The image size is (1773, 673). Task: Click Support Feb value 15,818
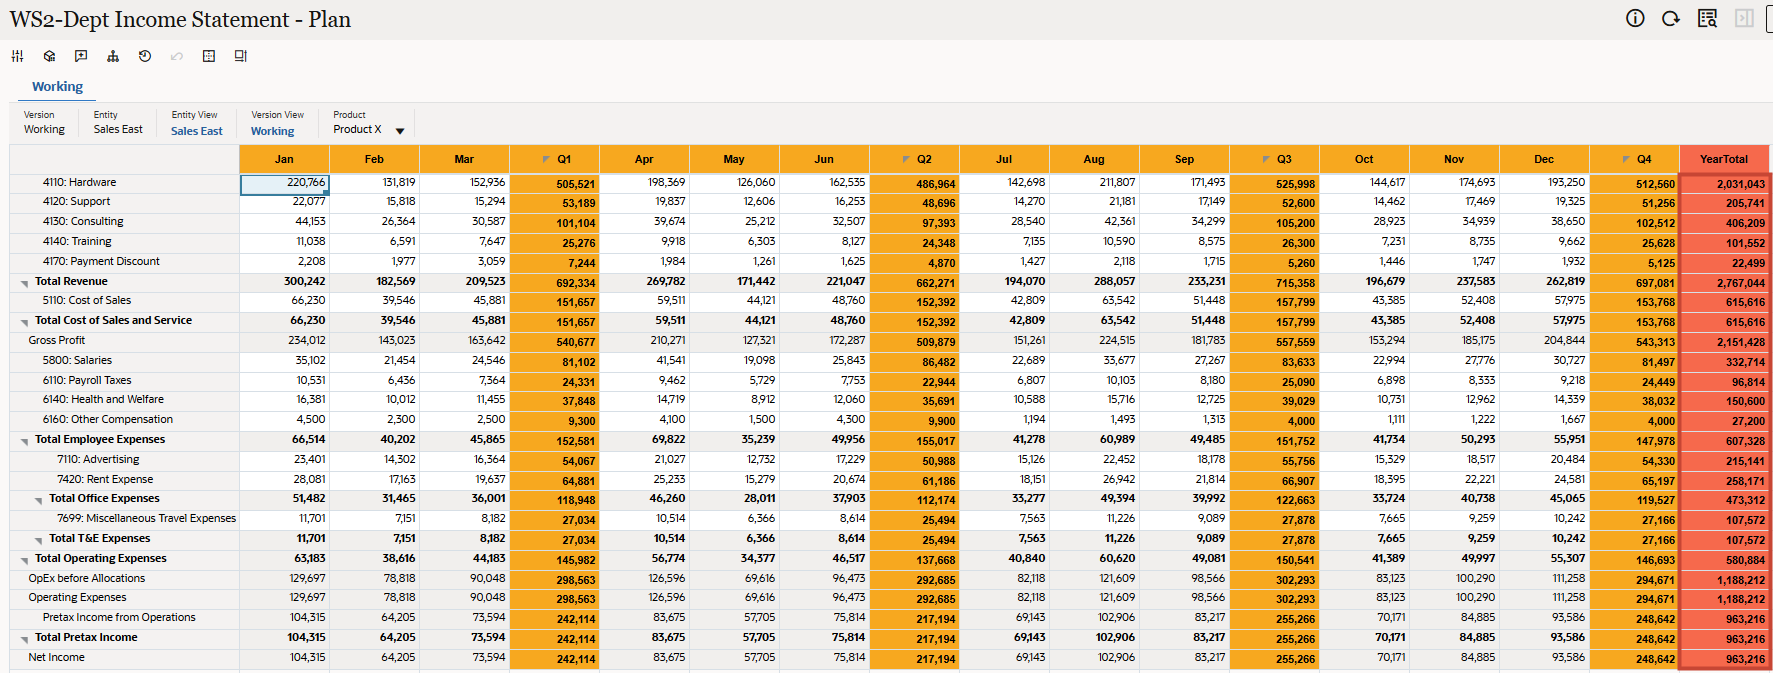point(374,202)
